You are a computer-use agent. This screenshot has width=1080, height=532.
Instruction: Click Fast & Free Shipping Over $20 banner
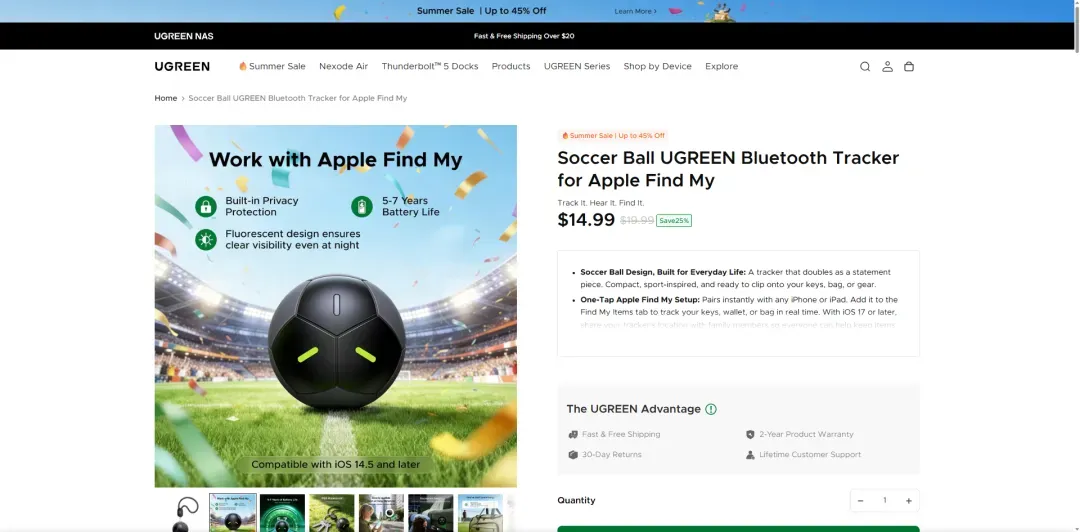click(524, 37)
